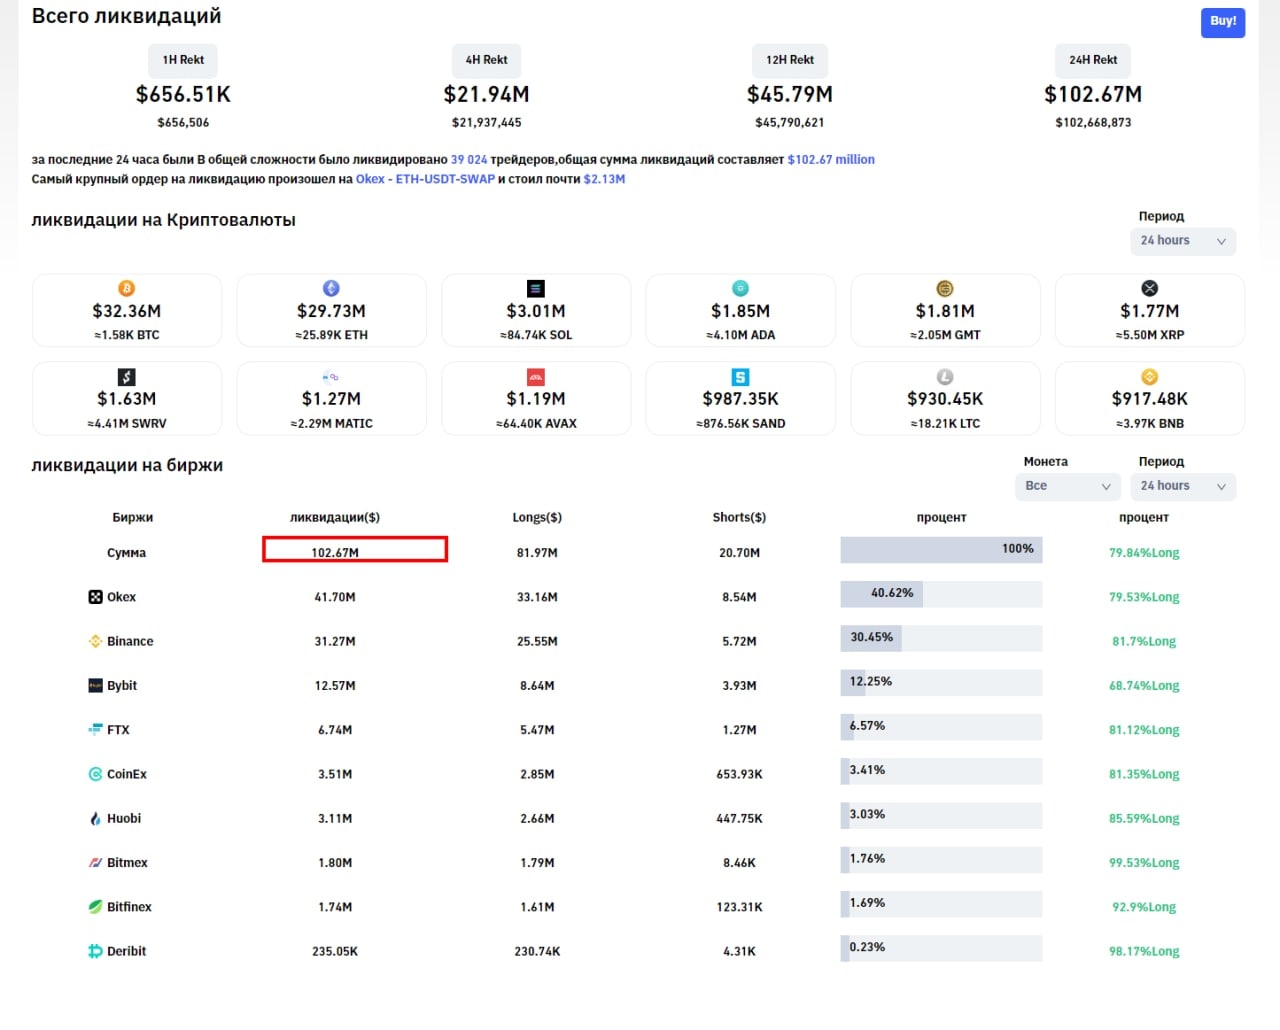Sort by Shorts($) column header
Viewport: 1280px width, 1030px height.
(739, 518)
